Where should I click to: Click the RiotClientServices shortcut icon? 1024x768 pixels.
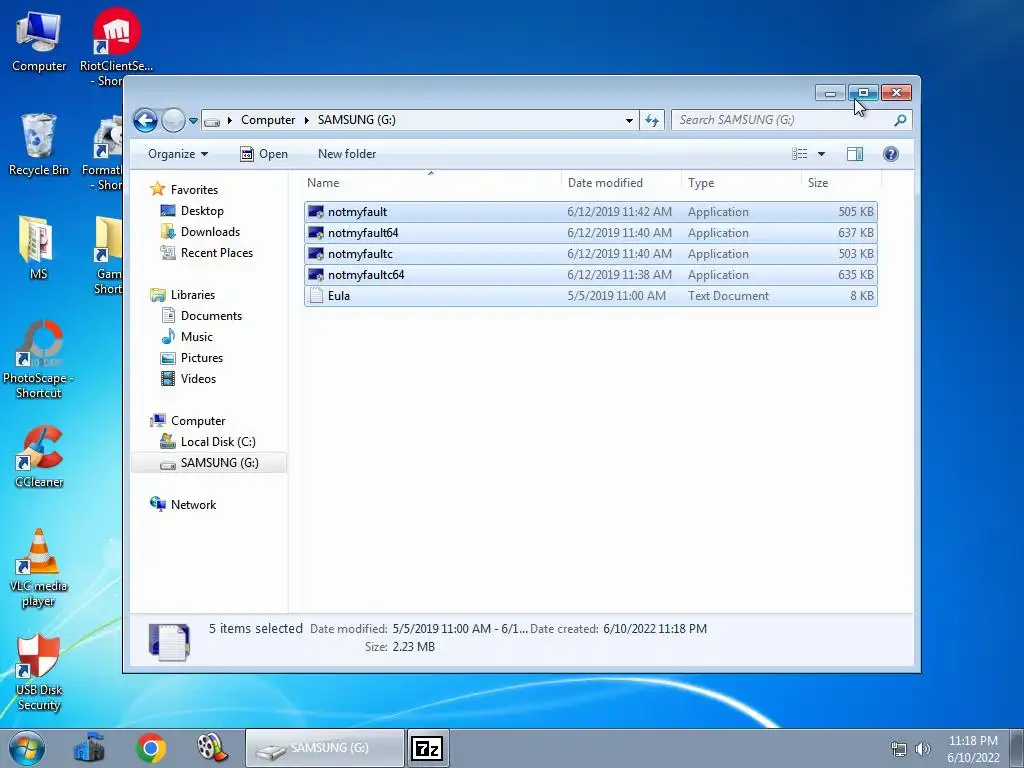(116, 47)
